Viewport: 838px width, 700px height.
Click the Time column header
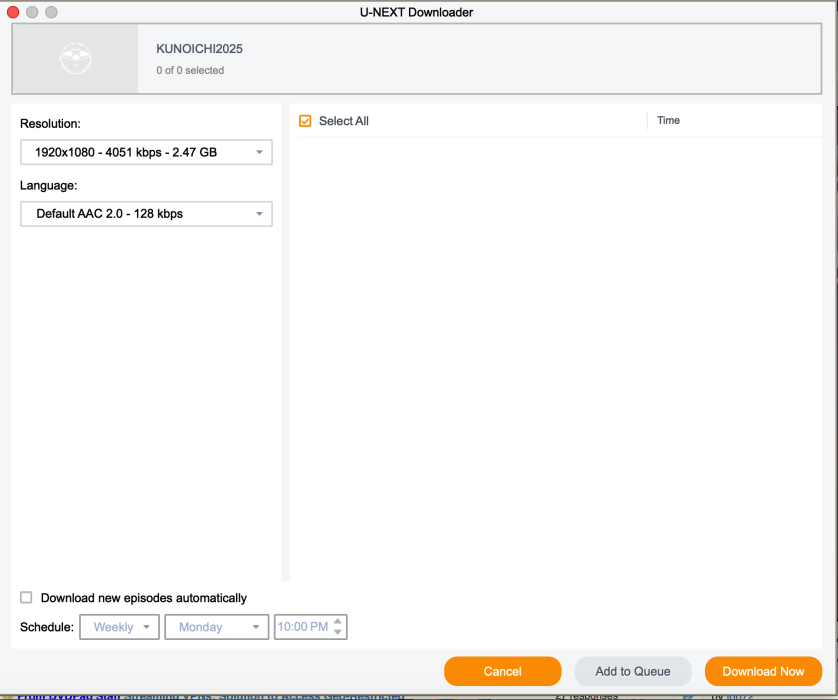[669, 120]
